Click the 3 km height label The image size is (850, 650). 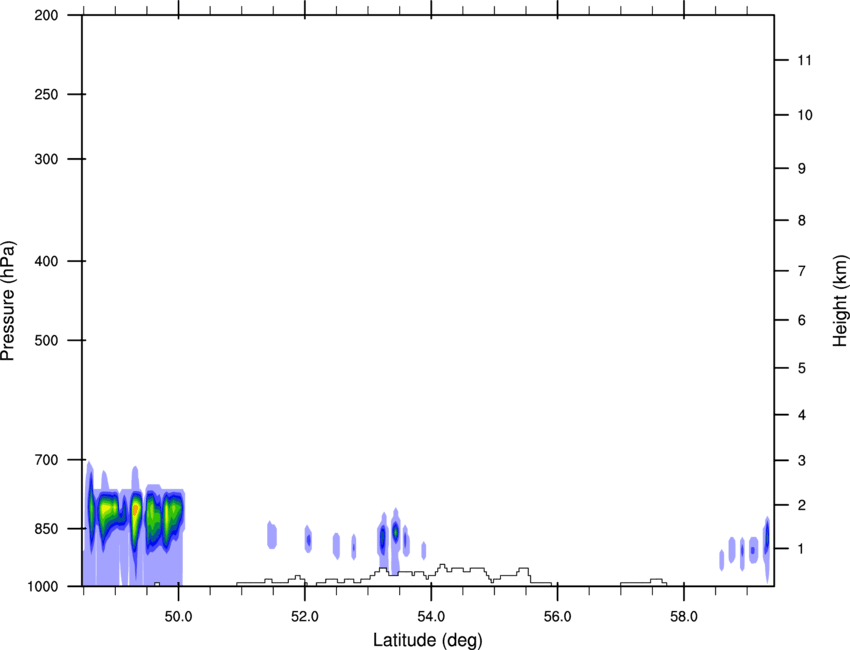click(x=802, y=460)
